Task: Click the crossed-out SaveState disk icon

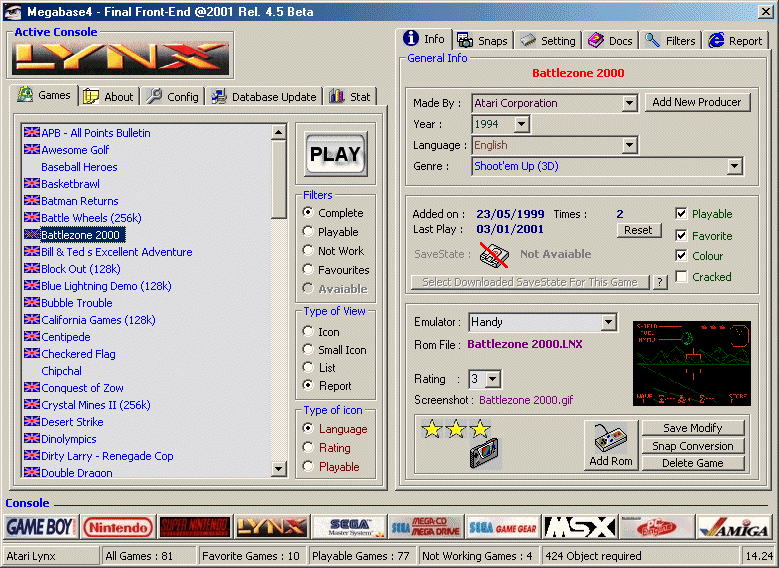Action: click(494, 255)
